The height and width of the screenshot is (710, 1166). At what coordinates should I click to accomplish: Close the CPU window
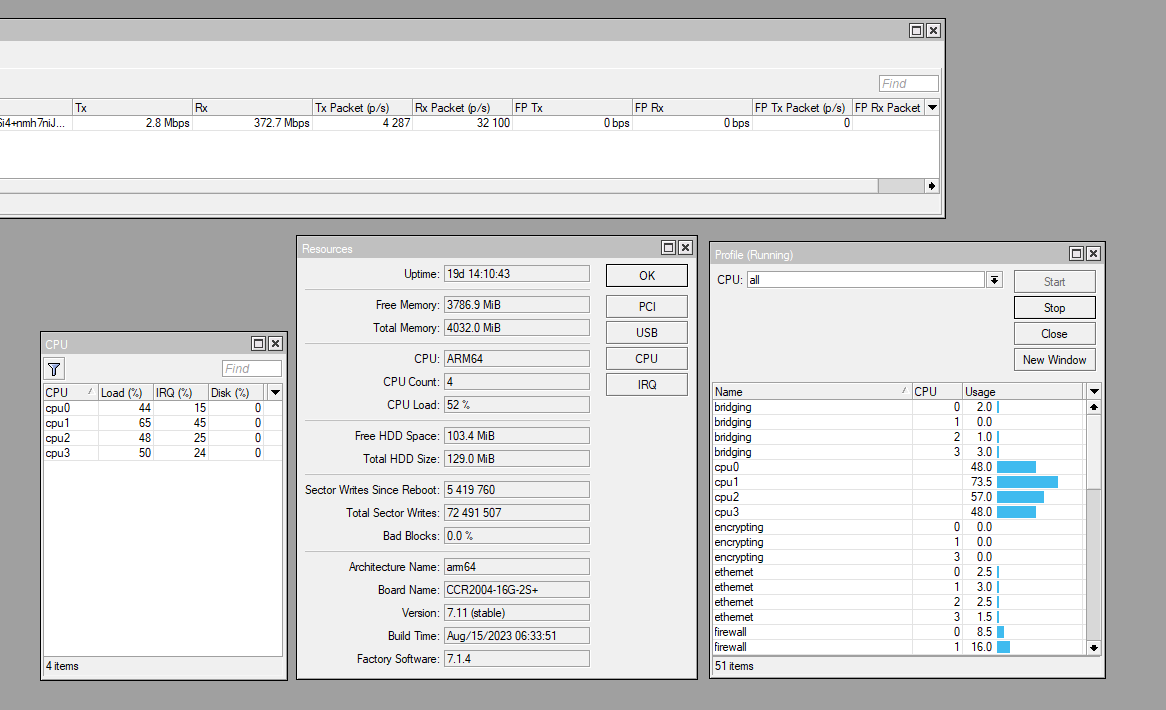(275, 344)
